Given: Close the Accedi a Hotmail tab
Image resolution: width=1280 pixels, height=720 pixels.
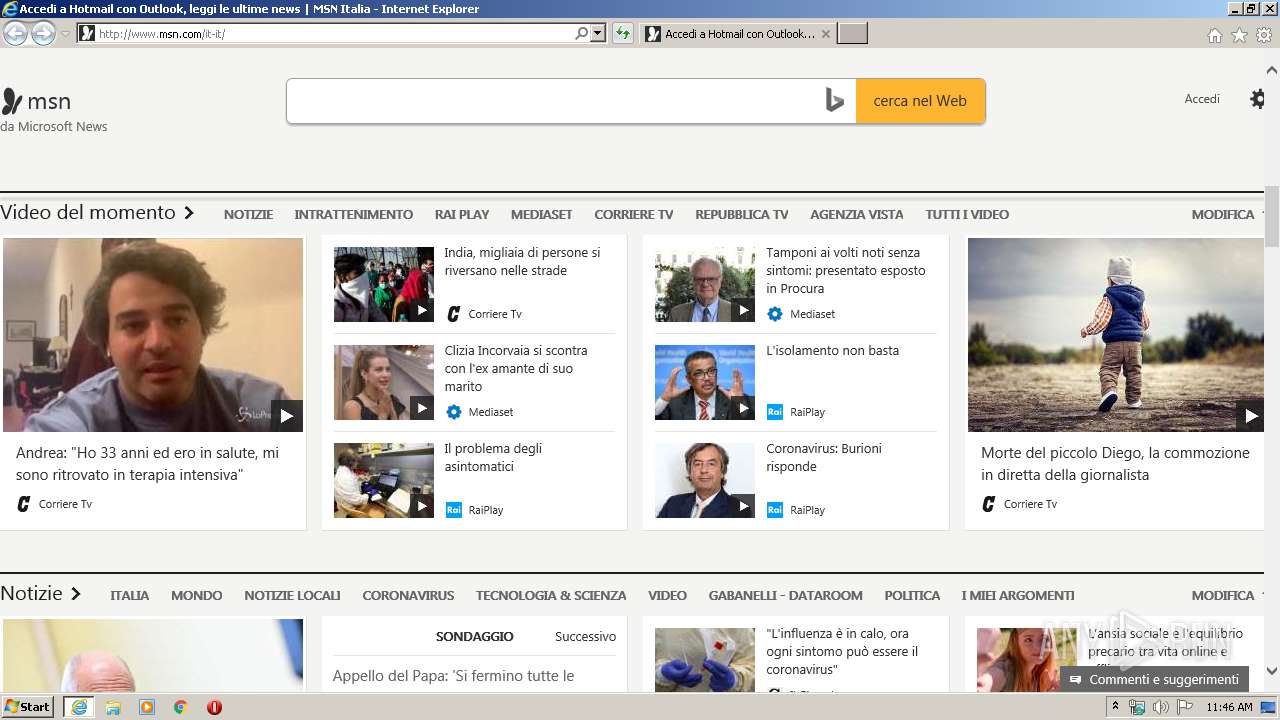Looking at the screenshot, I should click(x=825, y=34).
